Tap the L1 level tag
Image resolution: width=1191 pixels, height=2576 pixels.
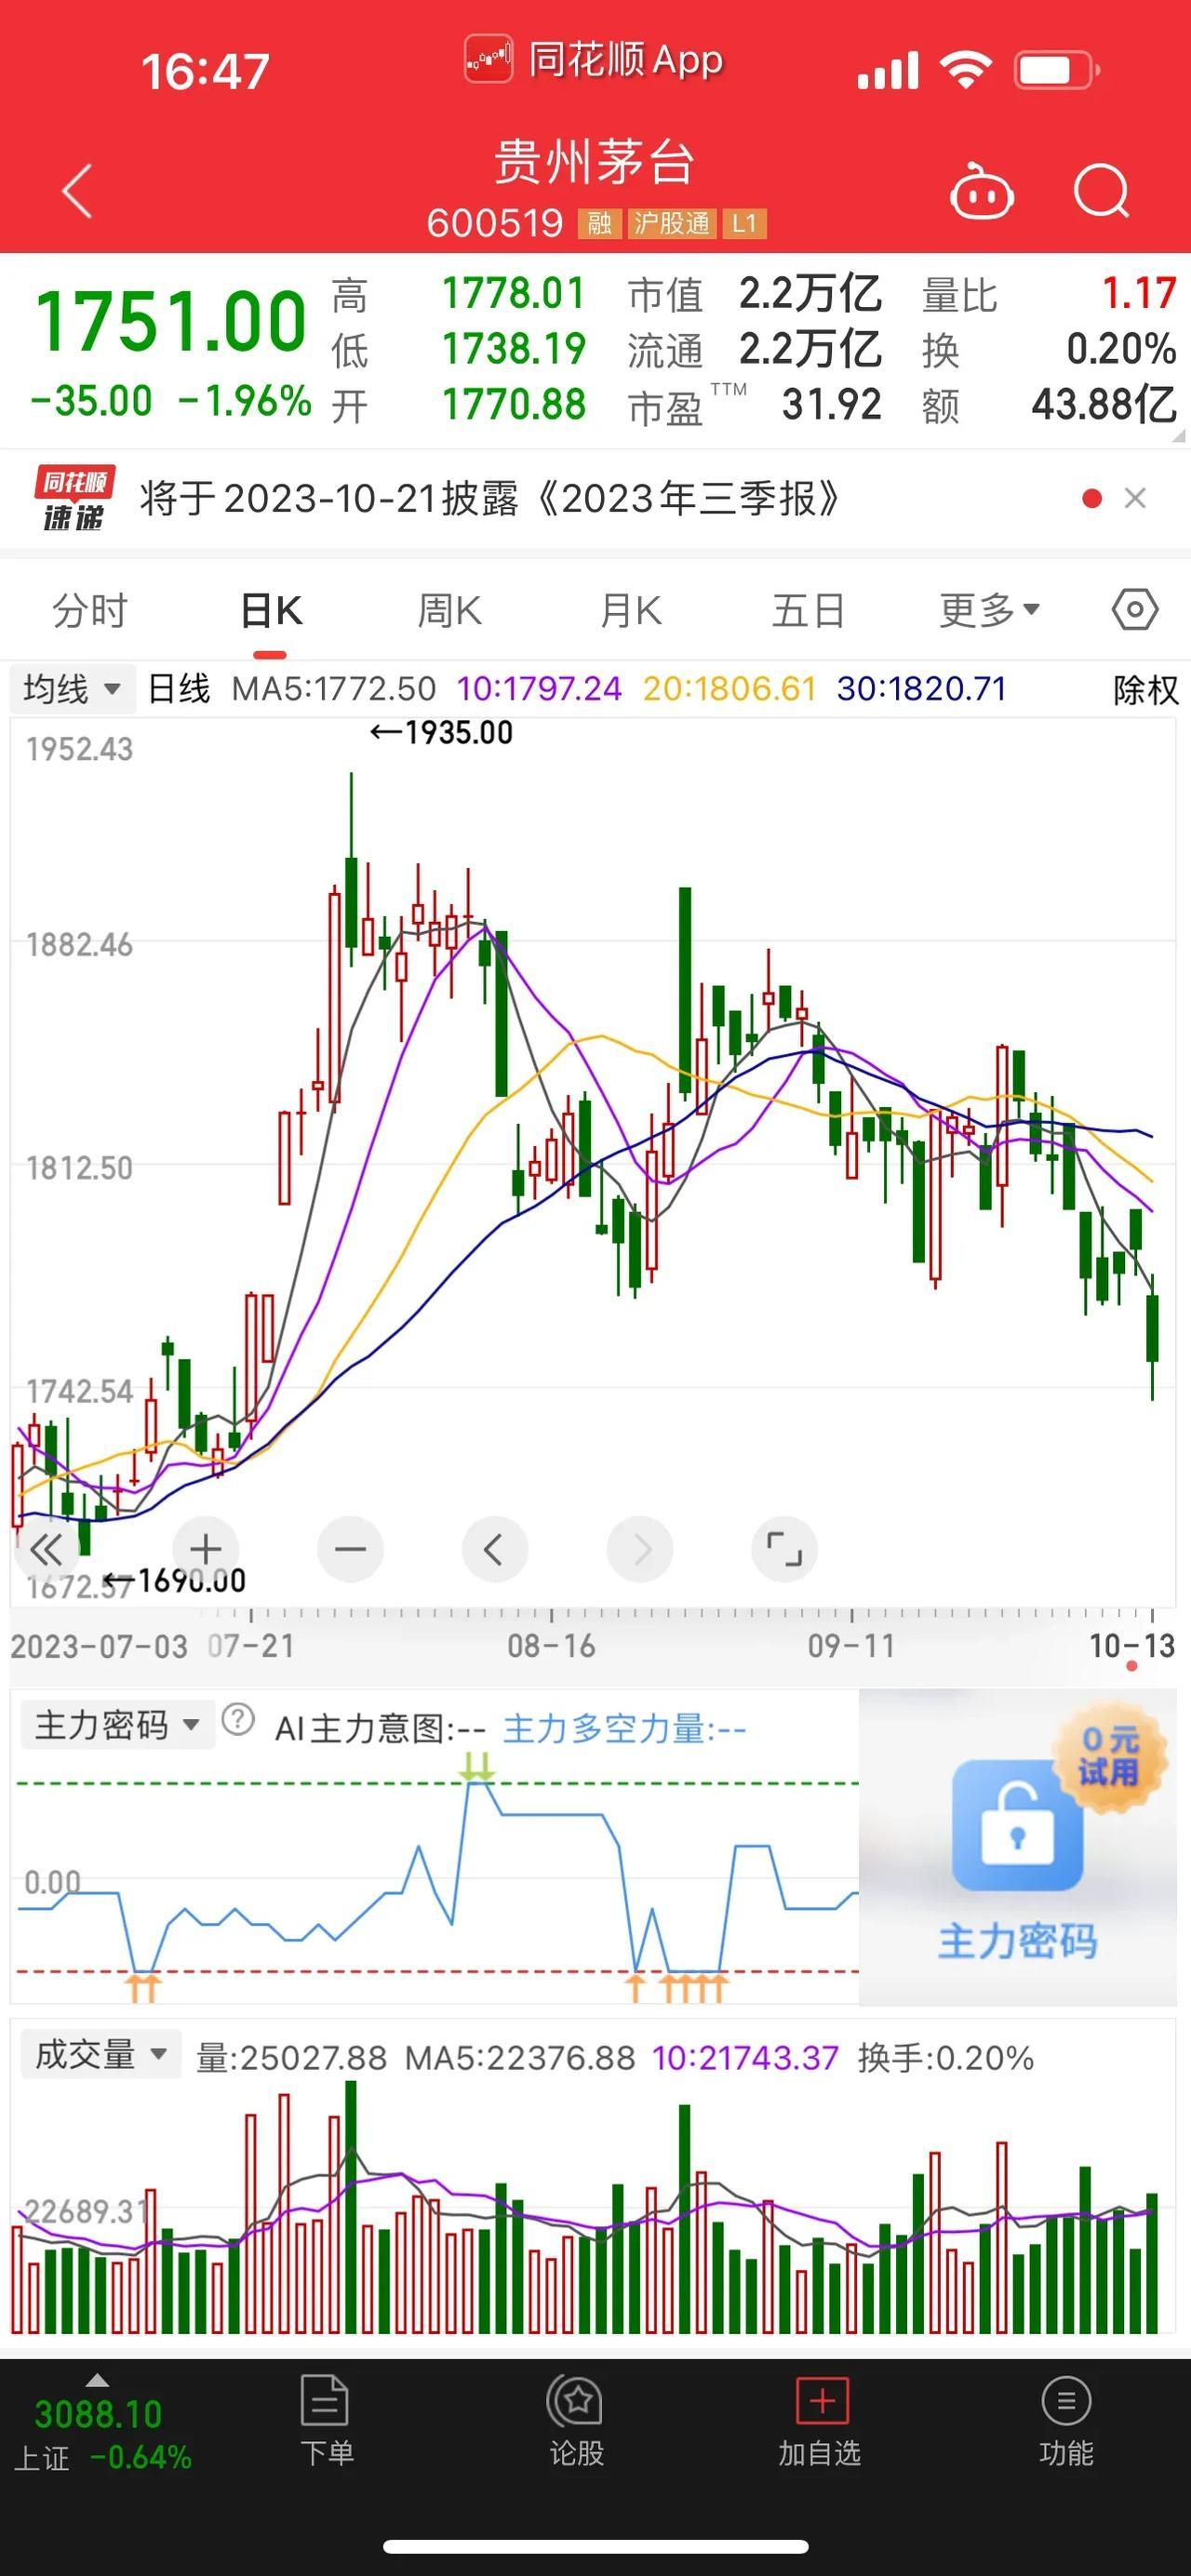[744, 223]
